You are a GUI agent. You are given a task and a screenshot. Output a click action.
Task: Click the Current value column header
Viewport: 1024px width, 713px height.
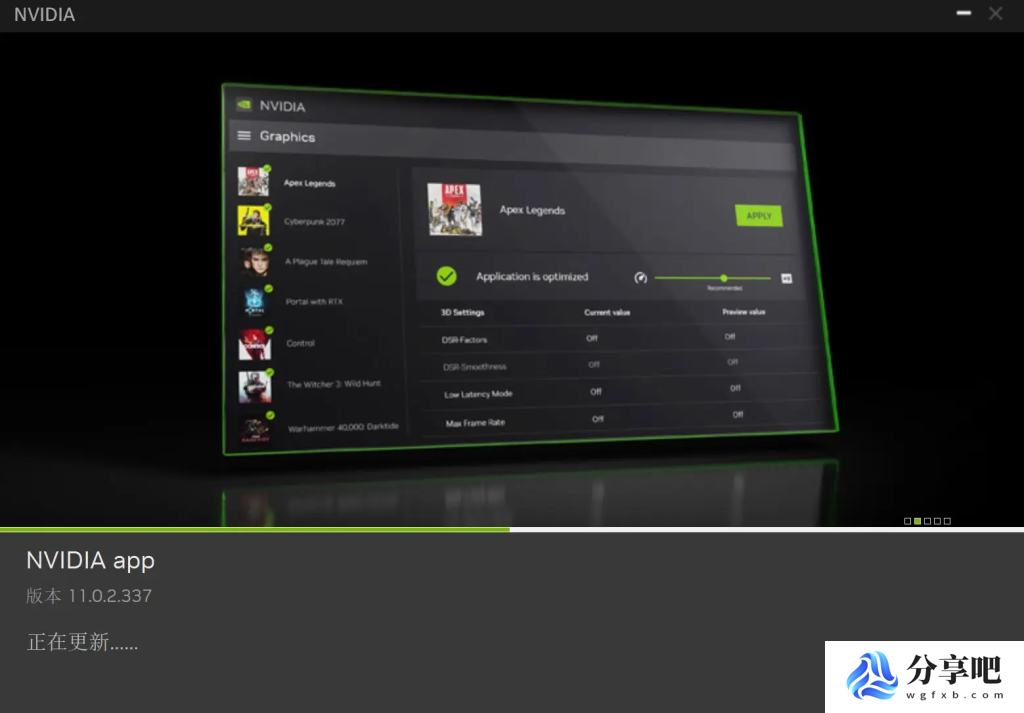coord(607,312)
